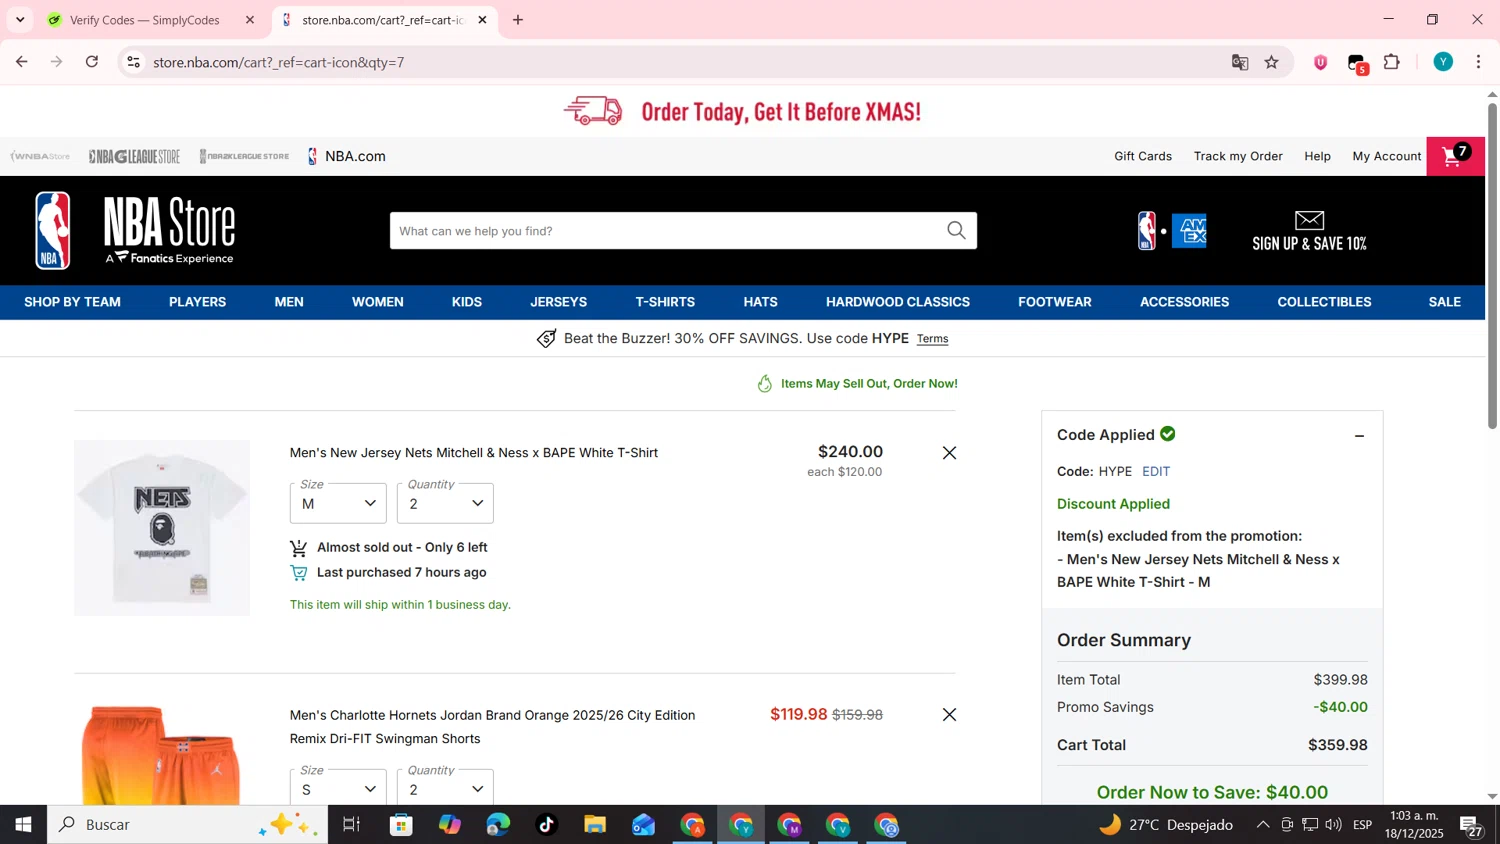This screenshot has width=1500, height=844.
Task: Click EDIT next to code HYPE
Action: 1156,472
